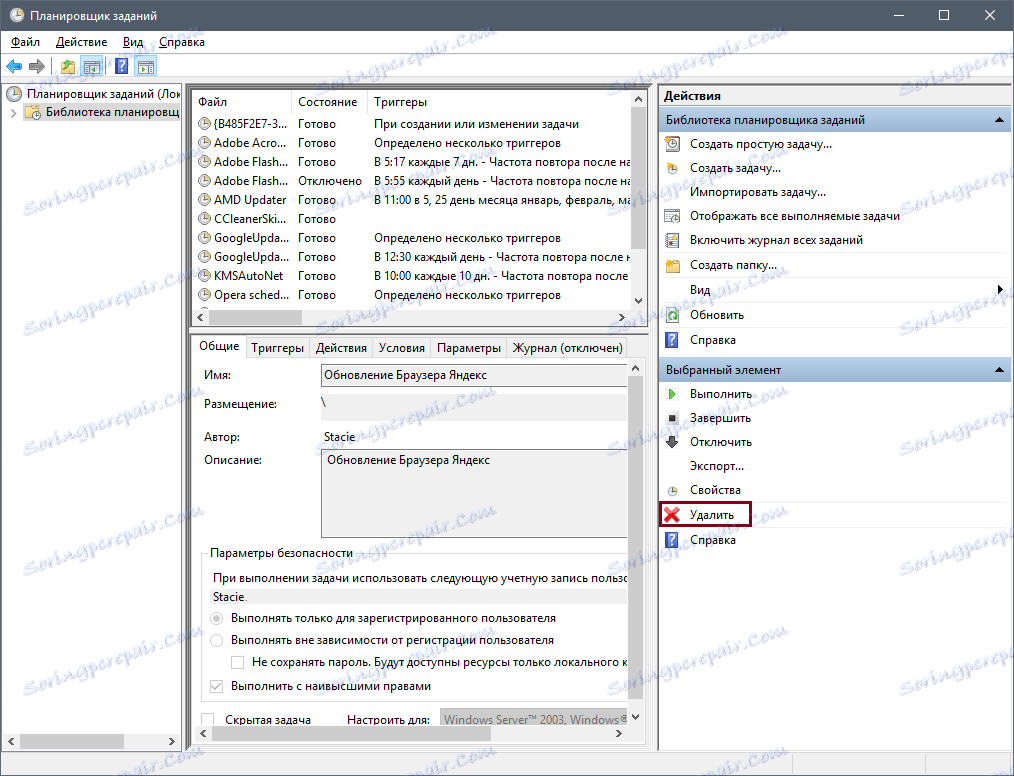Select 'Выполнять вне зависимости от регистрации' radio
Image resolution: width=1014 pixels, height=776 pixels.
coord(217,640)
